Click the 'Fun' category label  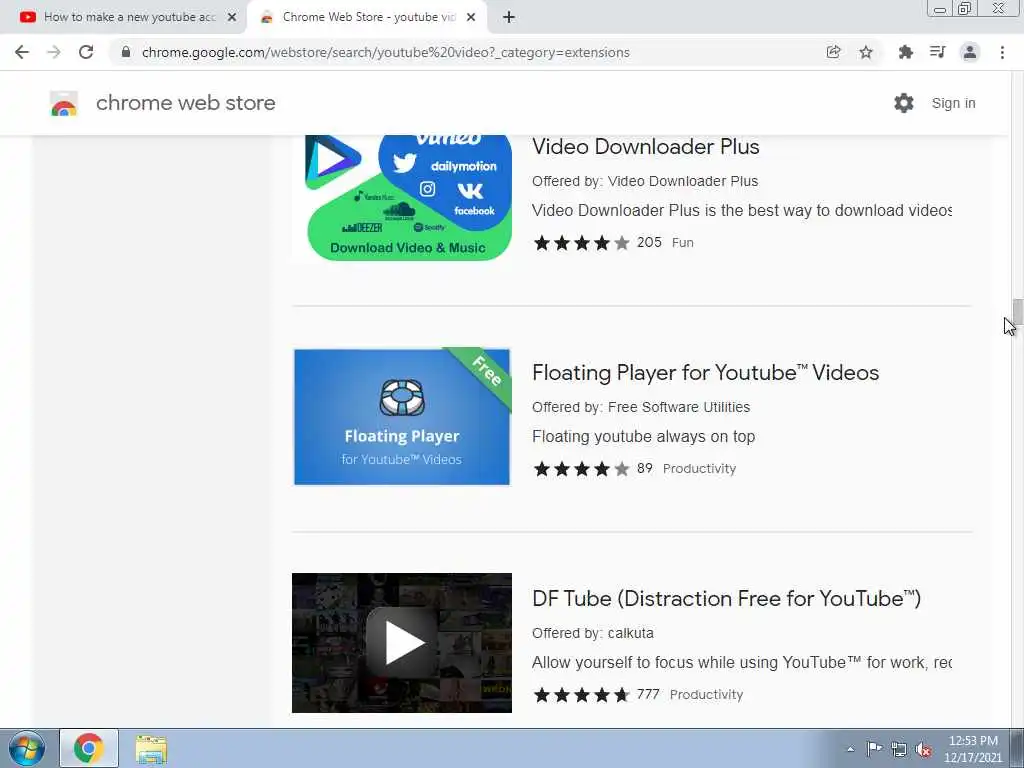coord(682,243)
